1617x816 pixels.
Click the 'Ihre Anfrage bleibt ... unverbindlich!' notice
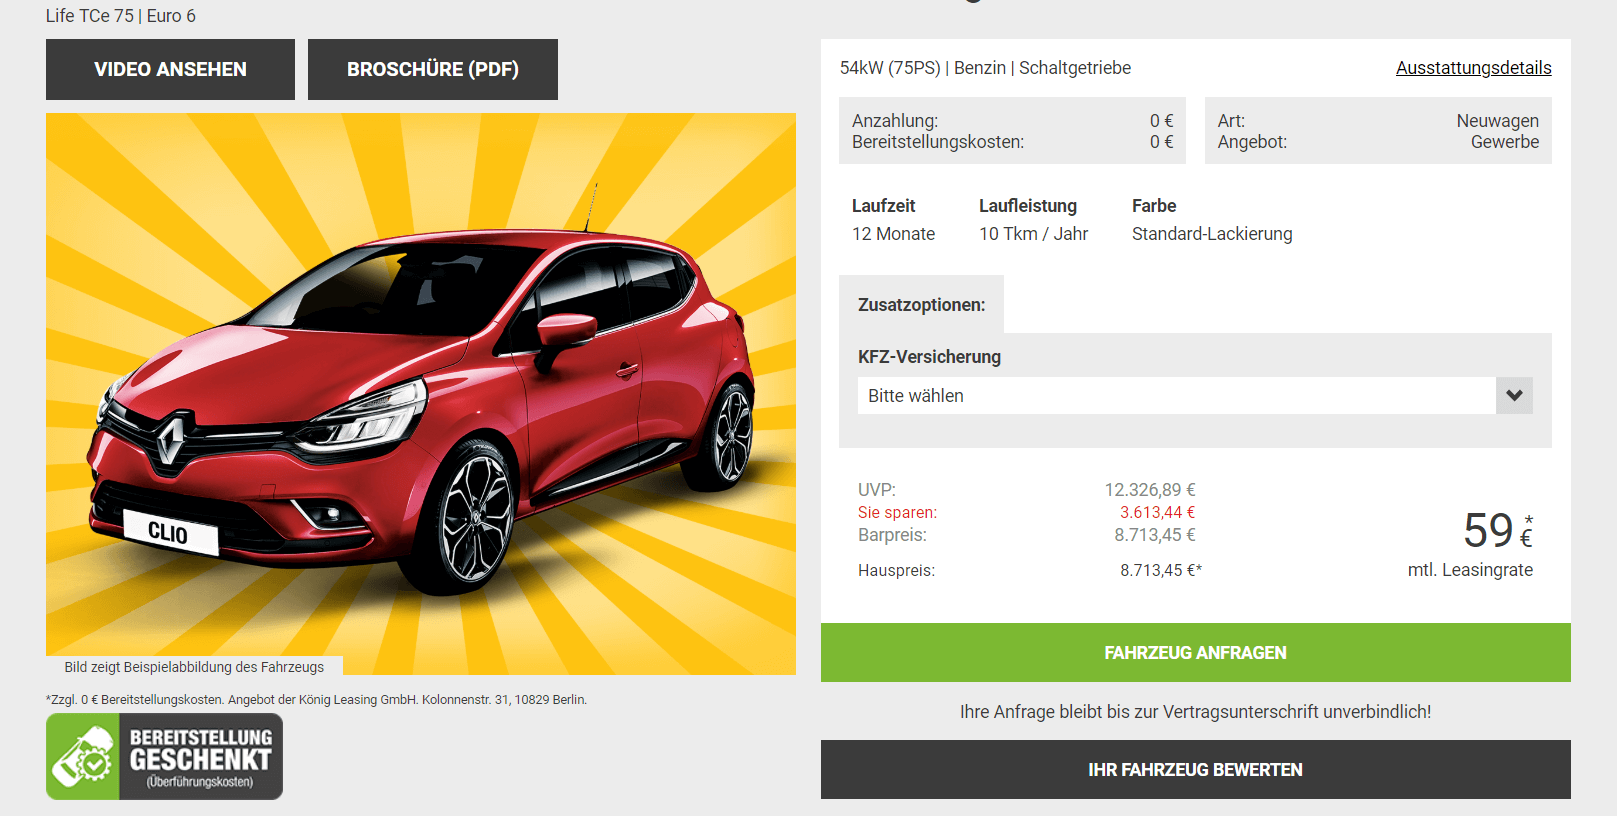tap(1195, 712)
